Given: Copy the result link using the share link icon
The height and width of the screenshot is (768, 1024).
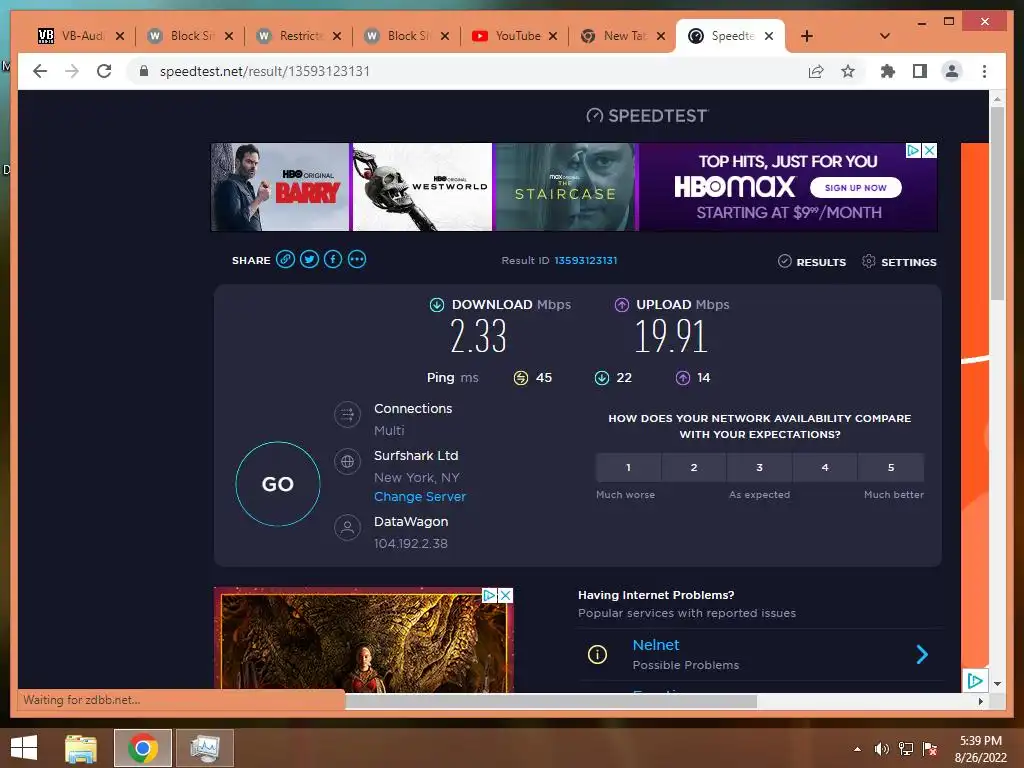Looking at the screenshot, I should point(285,259).
